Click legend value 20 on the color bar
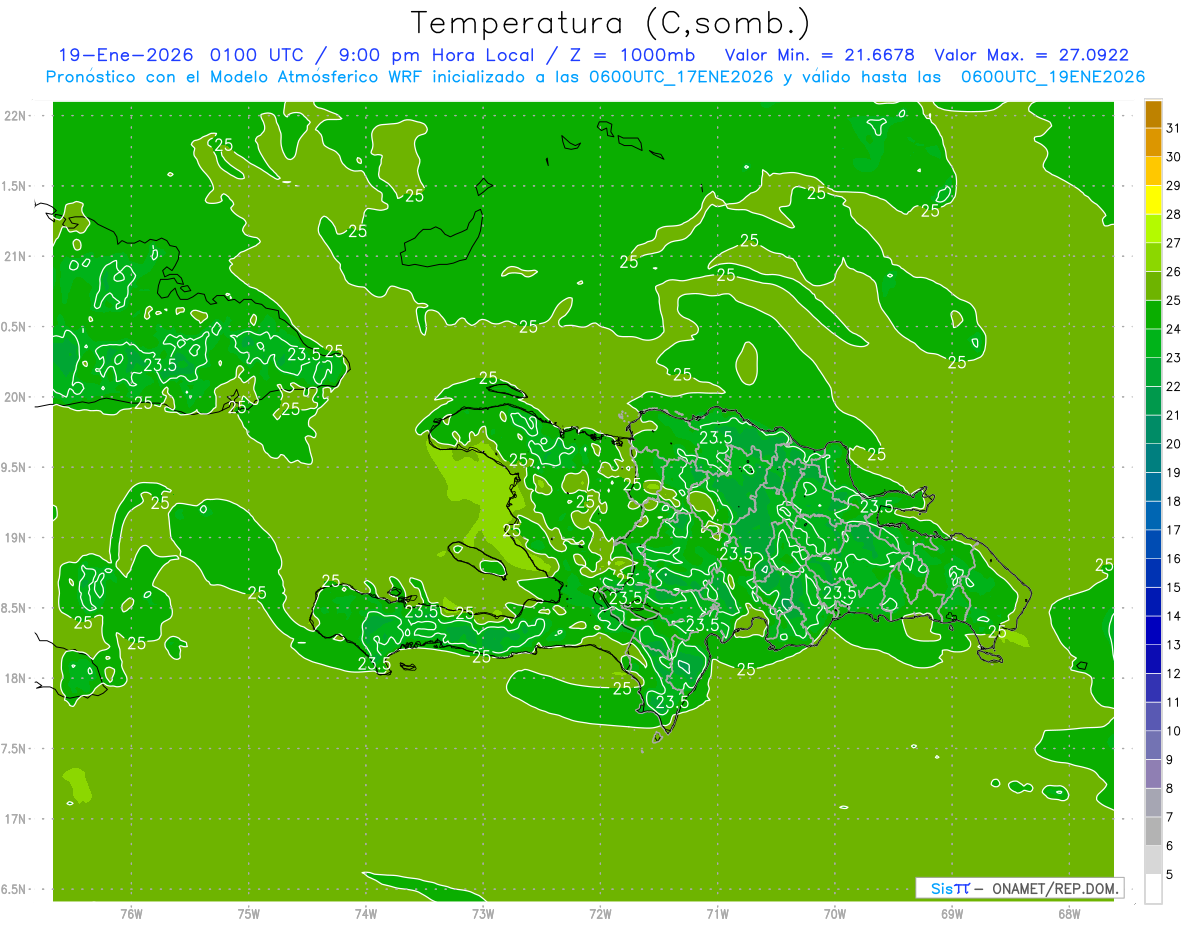 1174,444
